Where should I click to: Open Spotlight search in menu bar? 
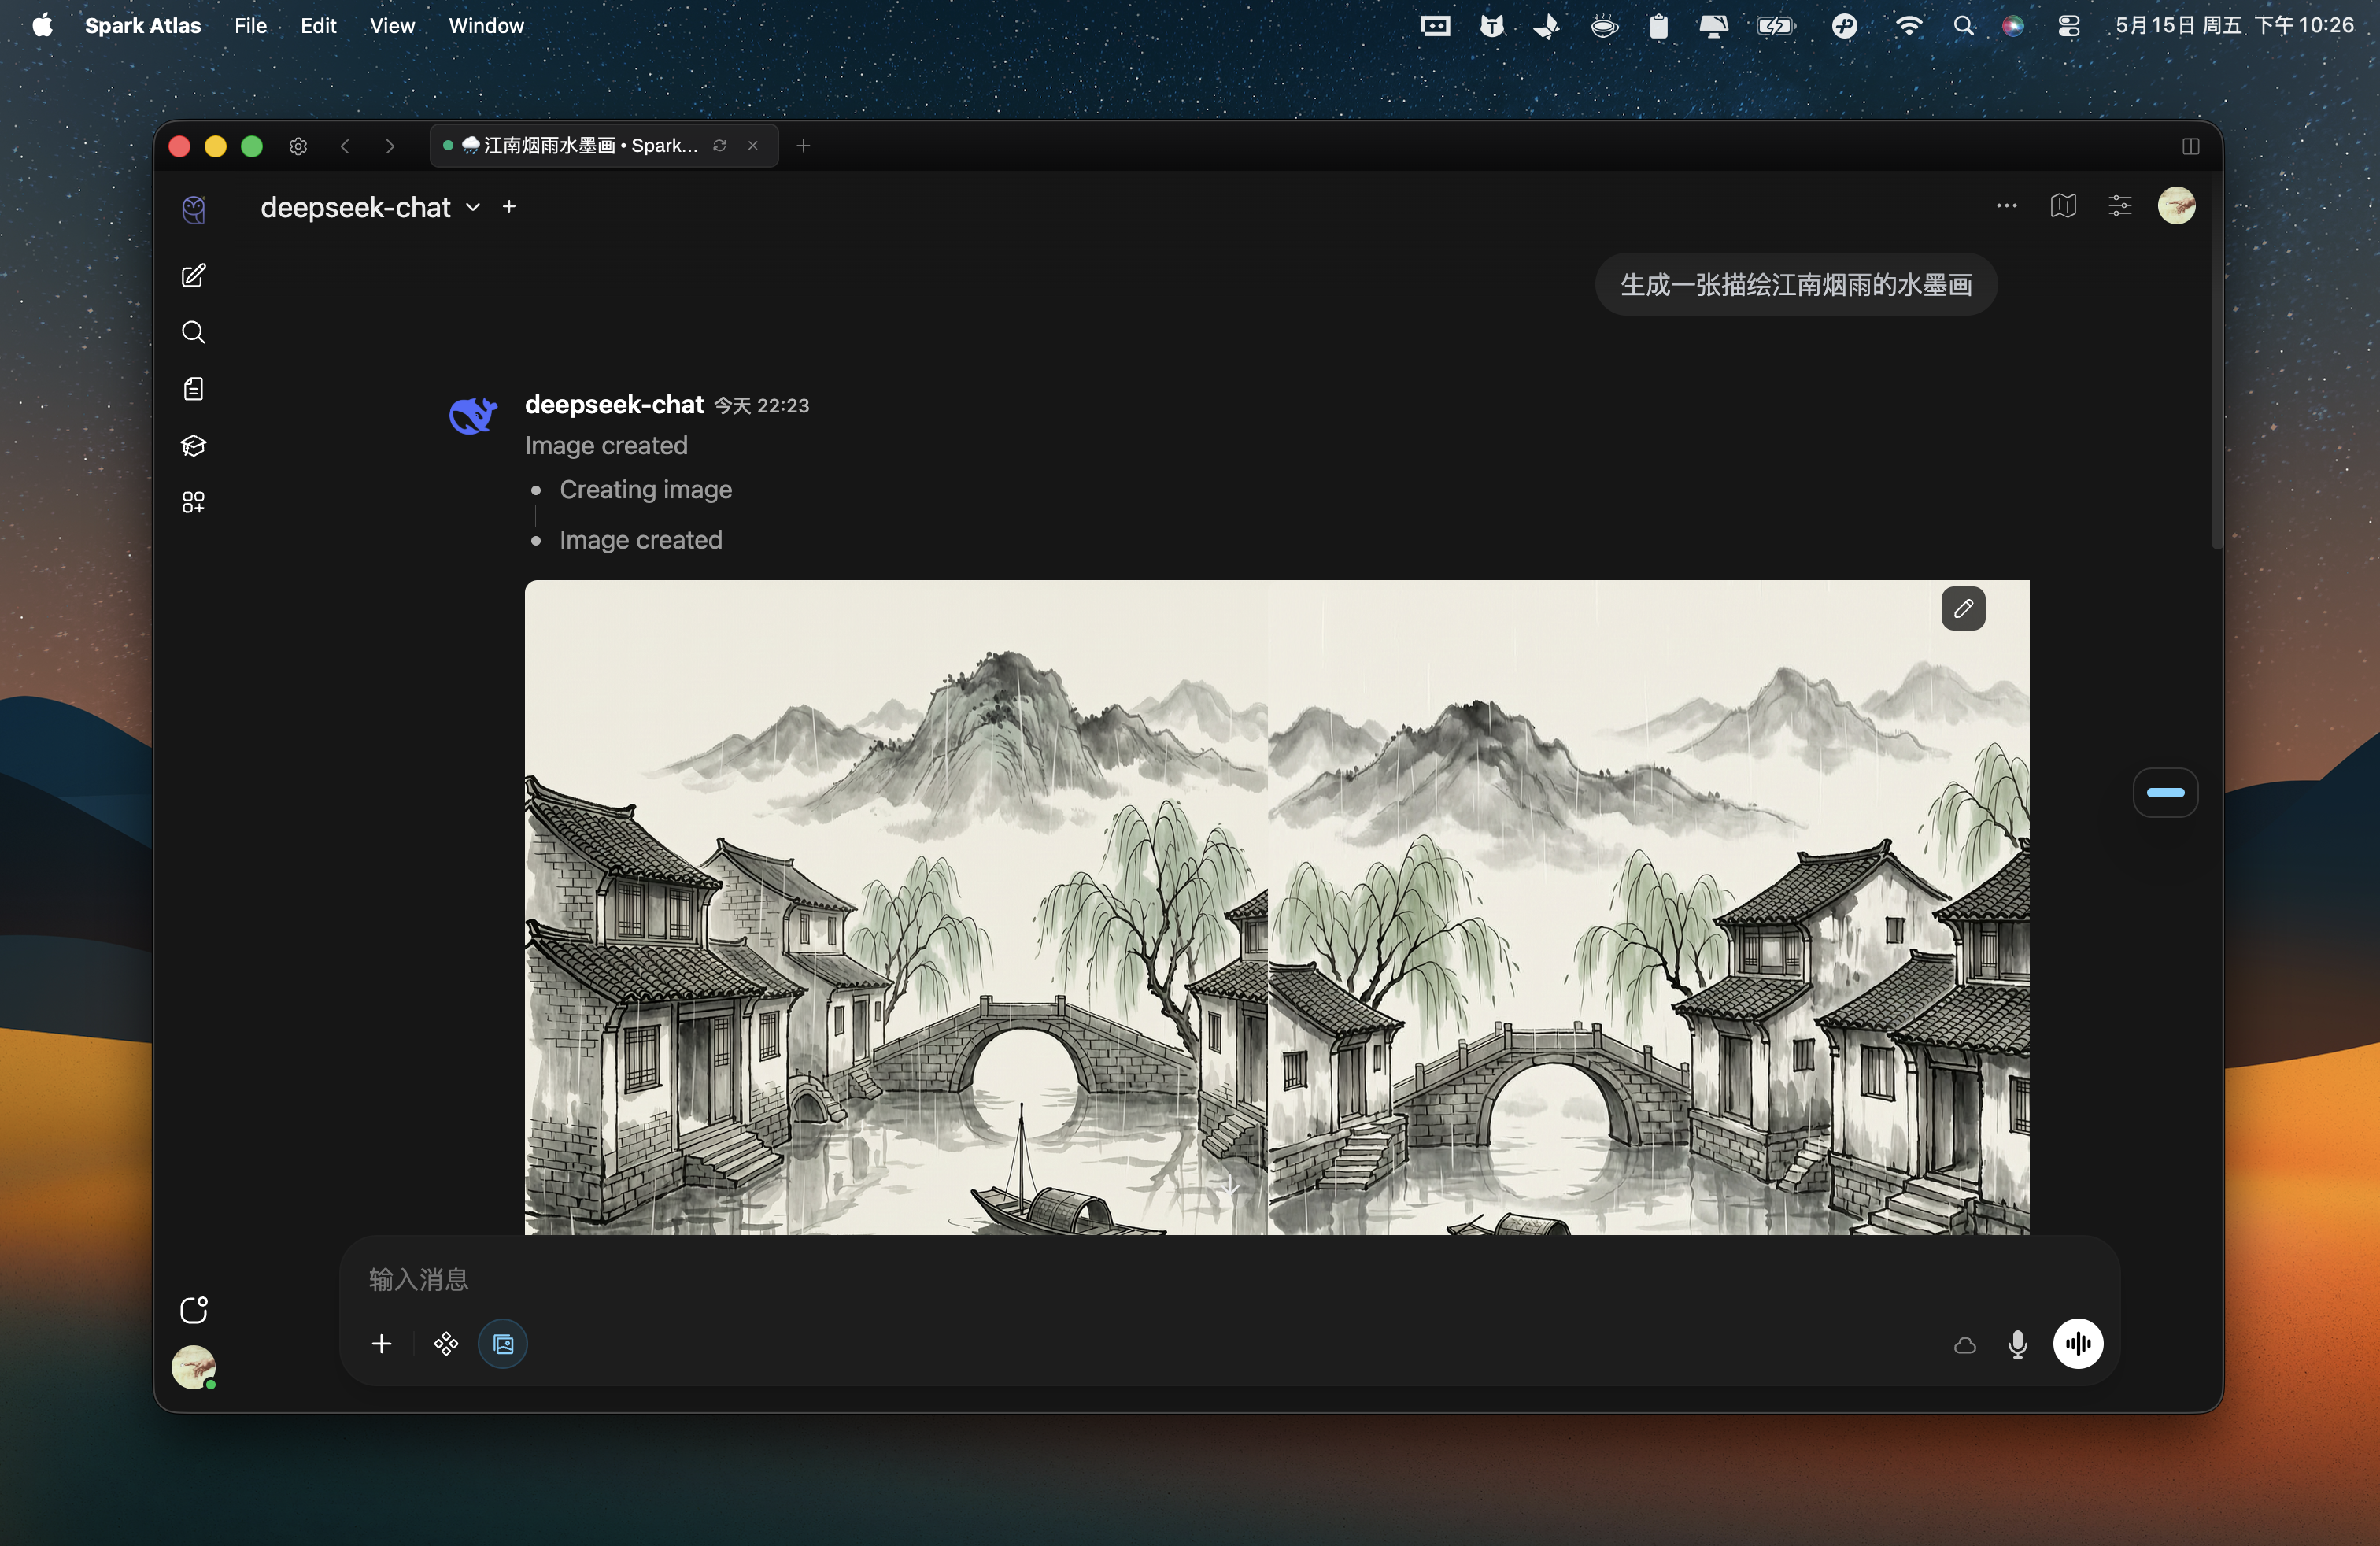click(1963, 26)
